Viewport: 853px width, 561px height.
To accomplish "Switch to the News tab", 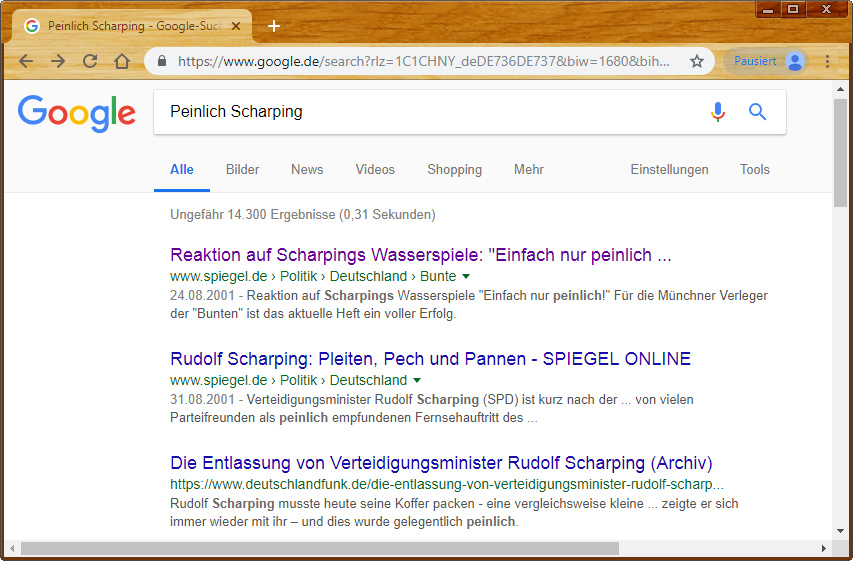I will 307,169.
